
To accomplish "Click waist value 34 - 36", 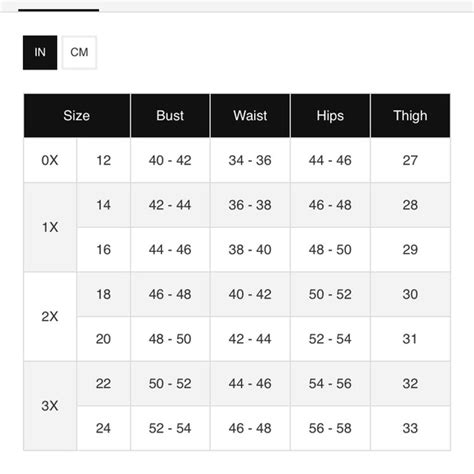I will (250, 160).
